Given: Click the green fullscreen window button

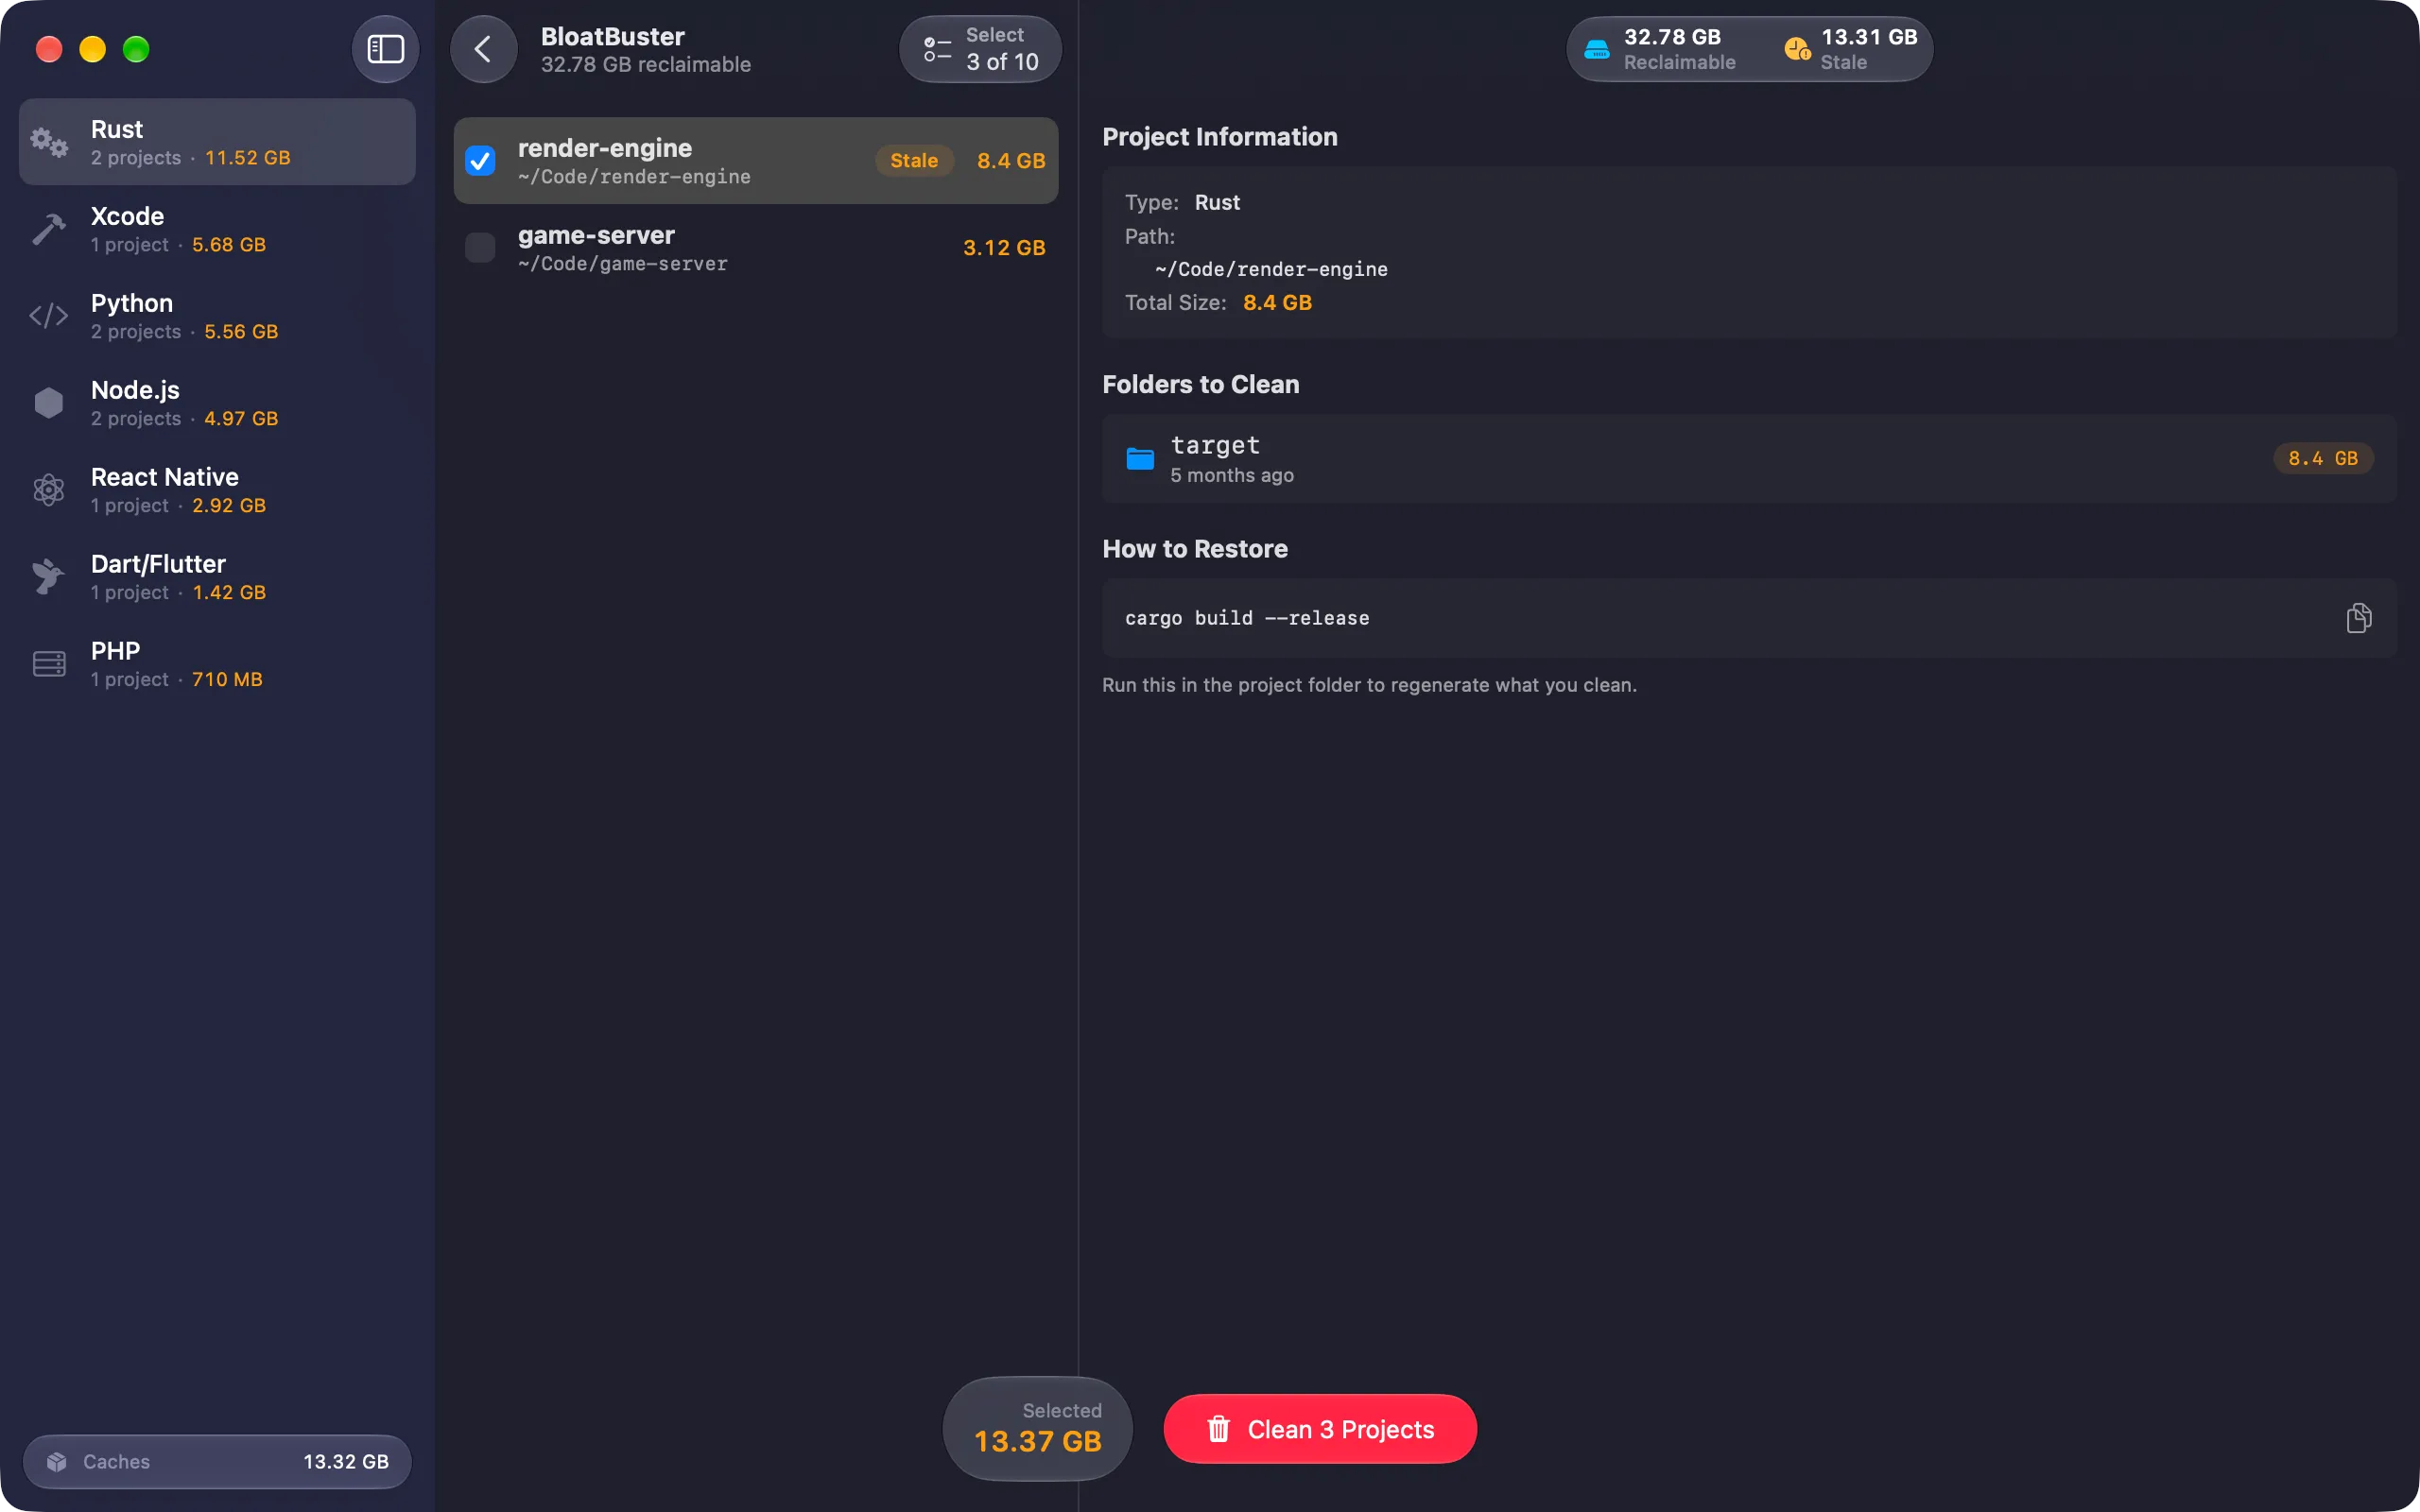Looking at the screenshot, I should pyautogui.click(x=136, y=49).
